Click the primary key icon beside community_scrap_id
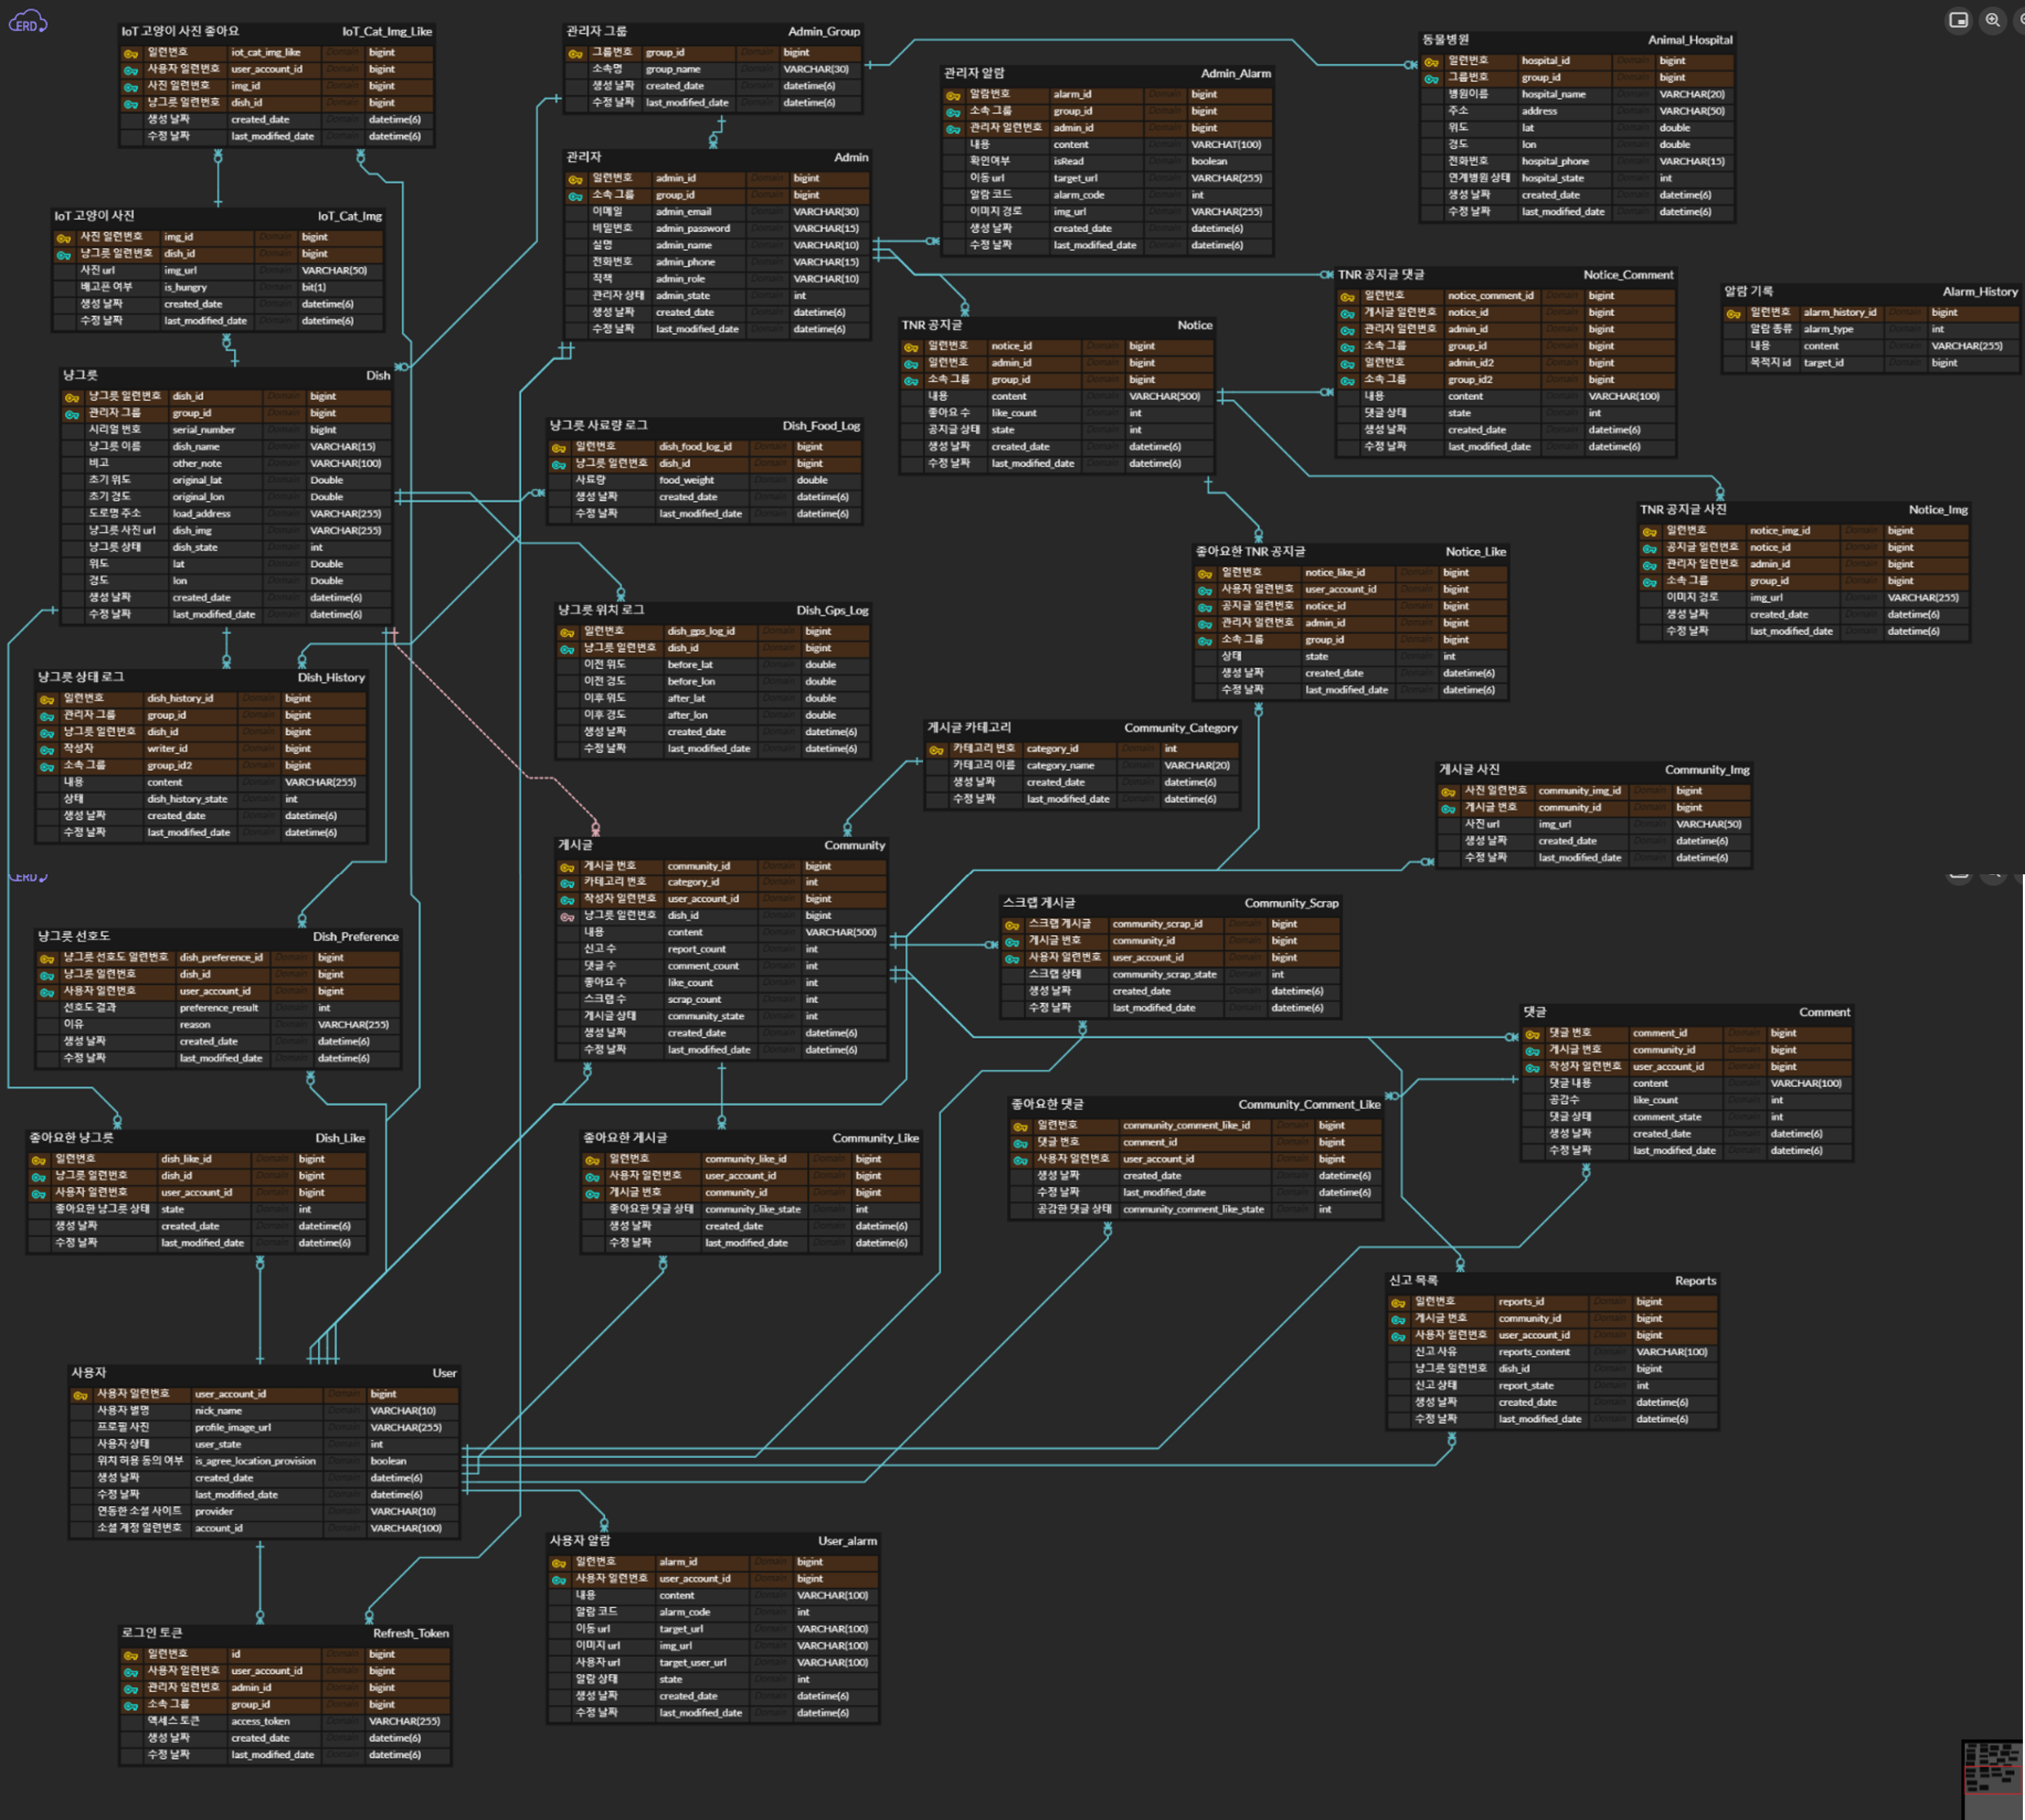This screenshot has height=1820, width=2025. (x=1012, y=925)
